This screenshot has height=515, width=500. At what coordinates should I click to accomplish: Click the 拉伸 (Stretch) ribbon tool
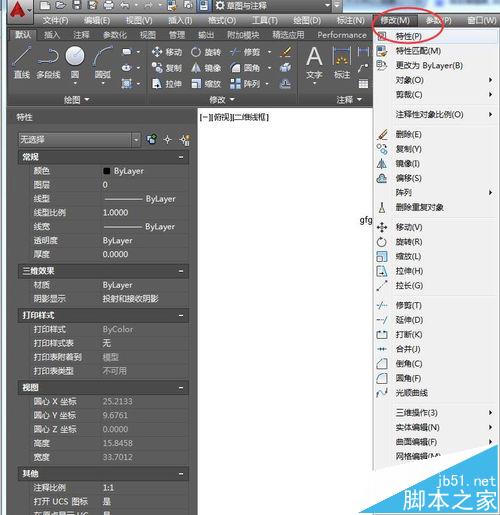(x=167, y=83)
